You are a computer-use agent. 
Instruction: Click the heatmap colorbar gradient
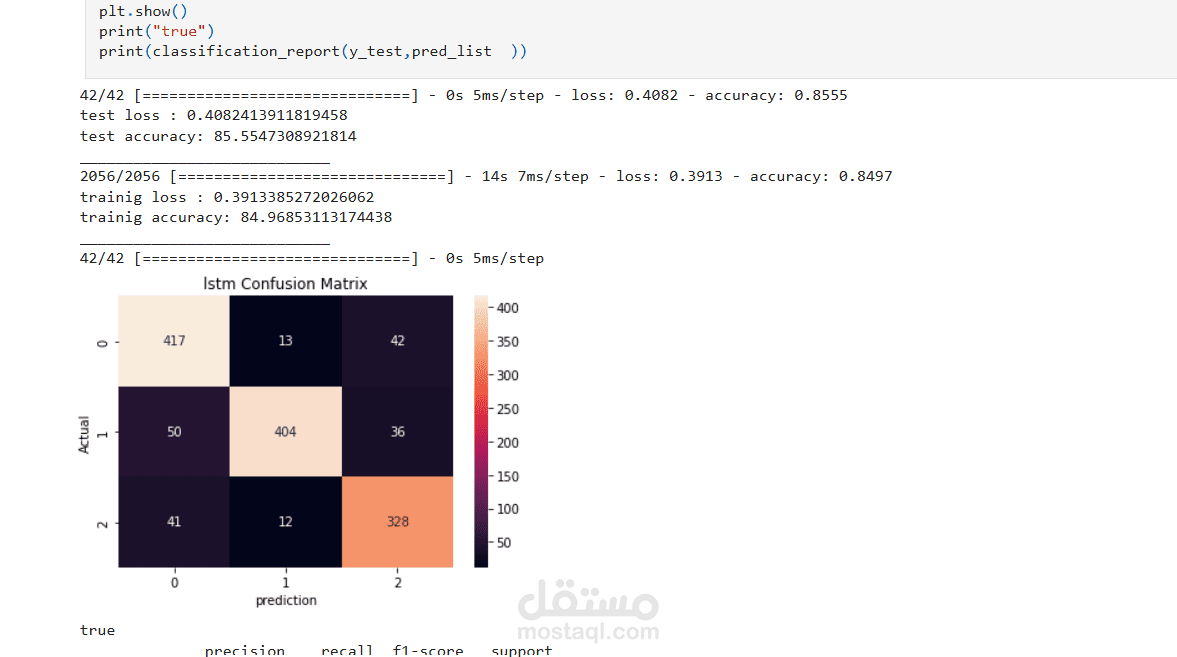point(480,432)
